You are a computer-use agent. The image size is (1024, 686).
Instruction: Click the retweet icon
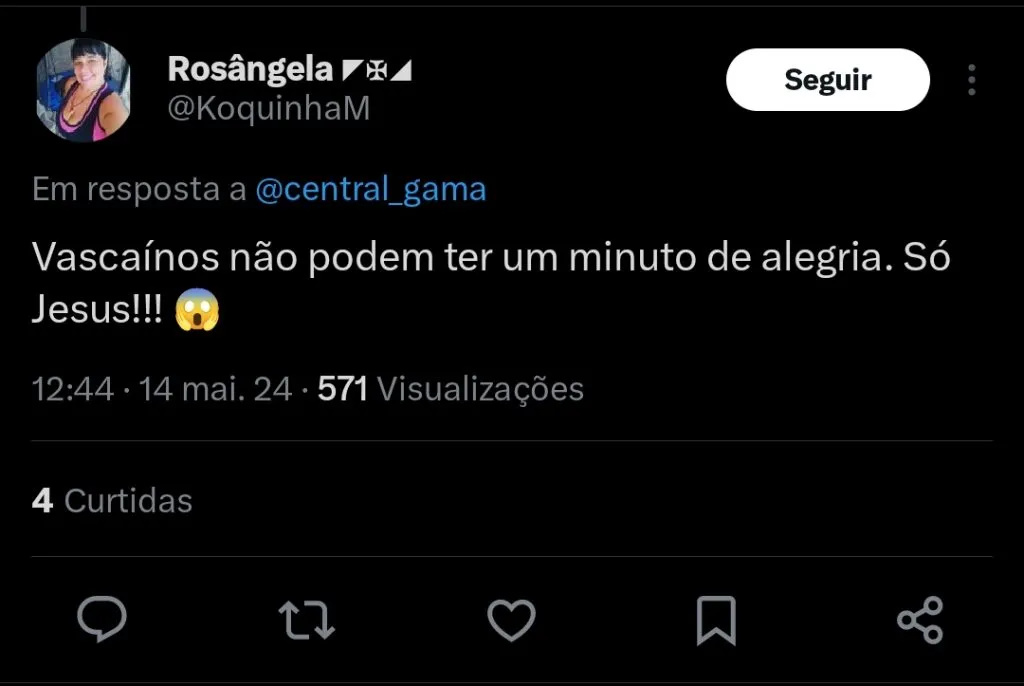[x=306, y=620]
